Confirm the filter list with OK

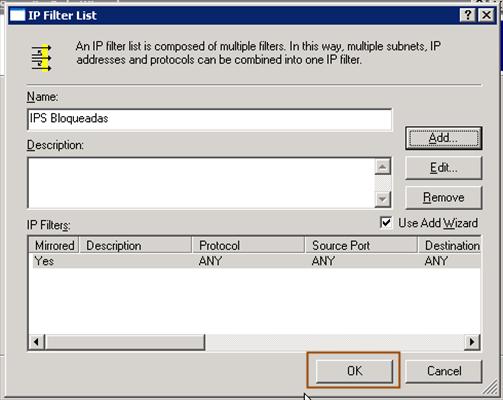354,371
